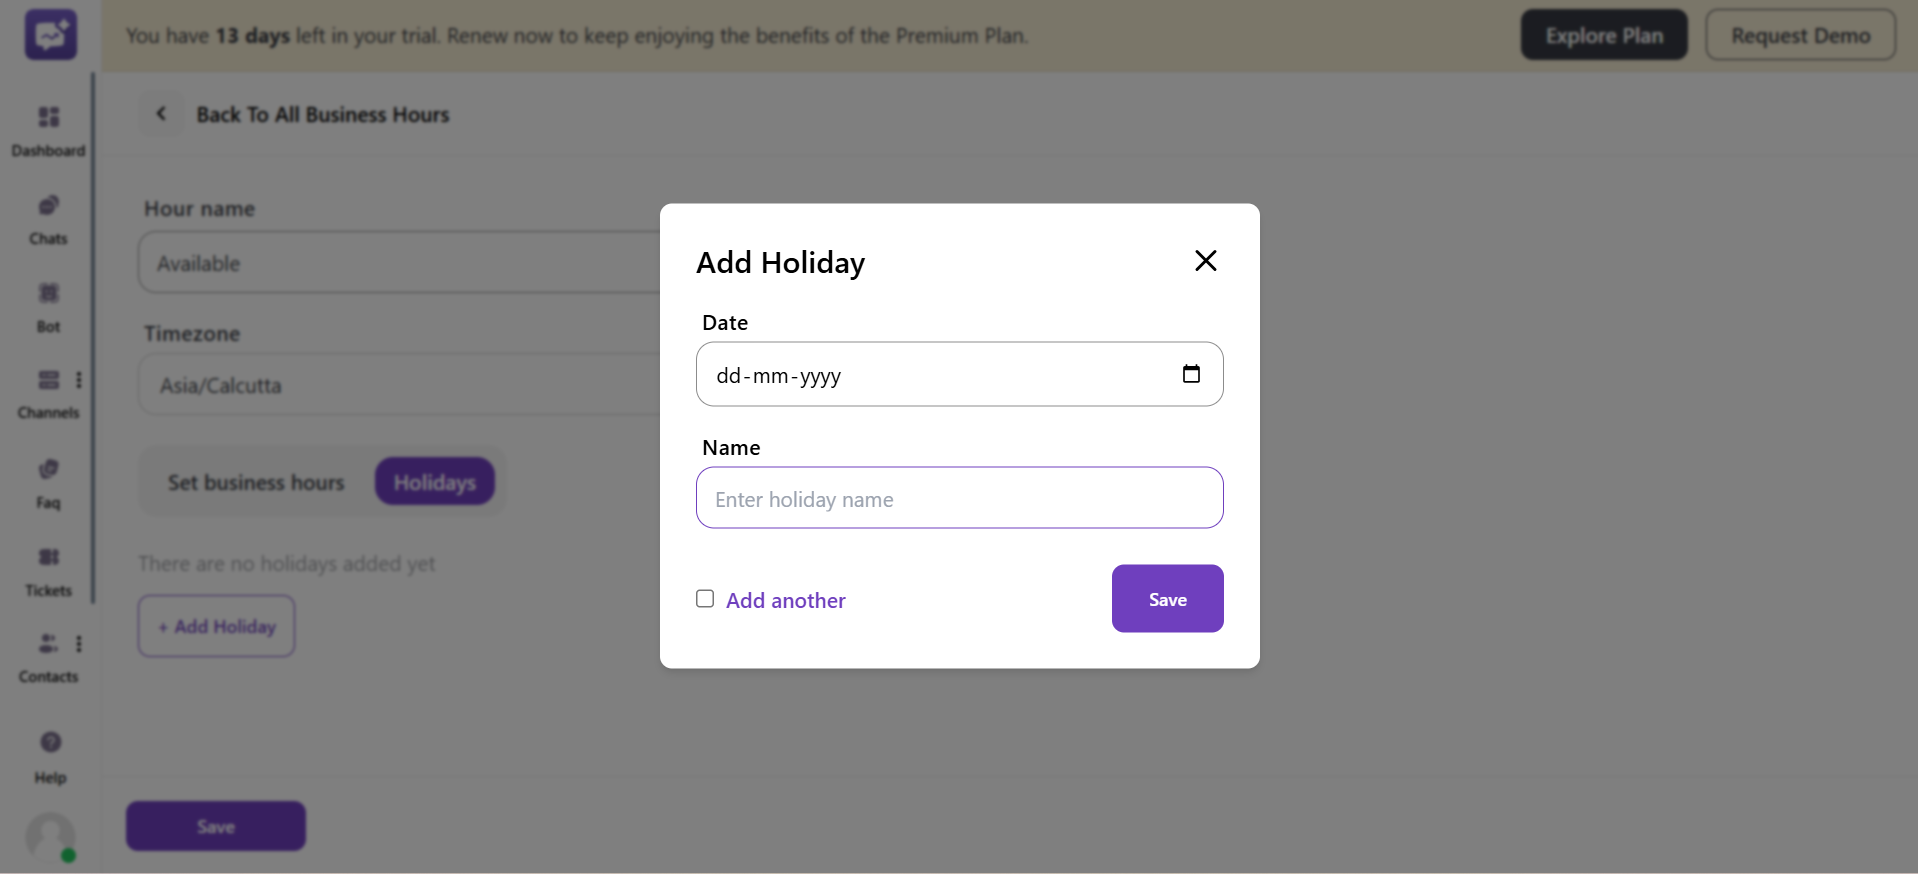Open your profile avatar at bottom left

tap(49, 838)
